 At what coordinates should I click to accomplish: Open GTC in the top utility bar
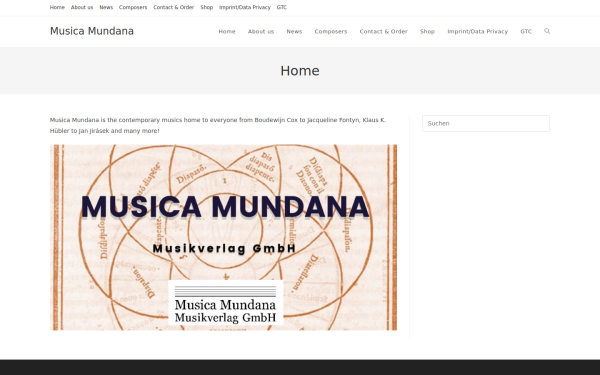[x=282, y=7]
